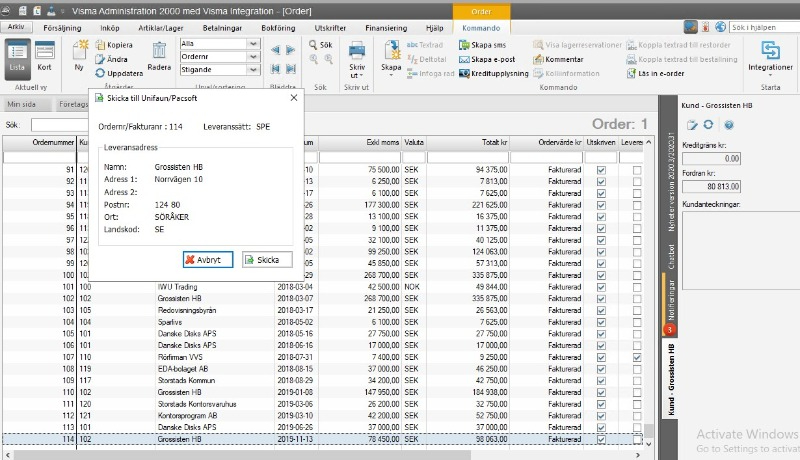The height and width of the screenshot is (460, 800).
Task: Open Kreditupplysning
Action: pos(493,73)
